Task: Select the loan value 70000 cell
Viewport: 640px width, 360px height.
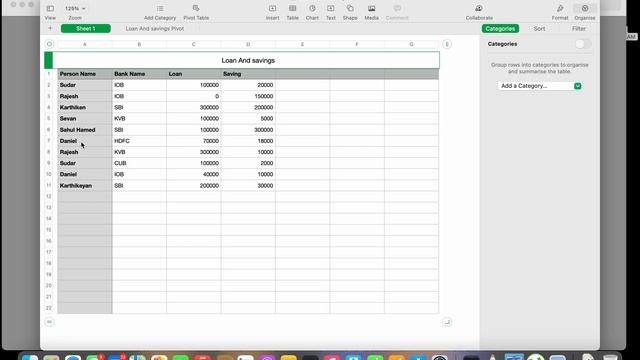Action: pos(193,141)
